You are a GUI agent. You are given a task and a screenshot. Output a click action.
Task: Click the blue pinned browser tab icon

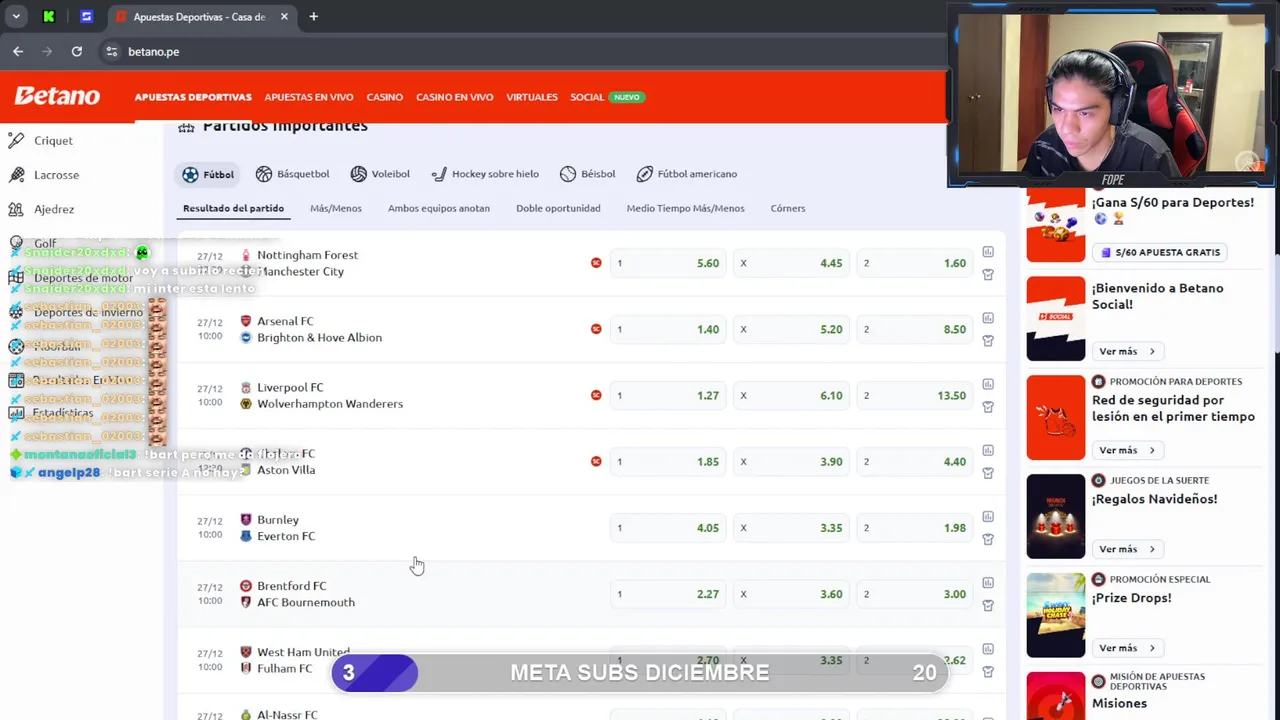[x=86, y=17]
